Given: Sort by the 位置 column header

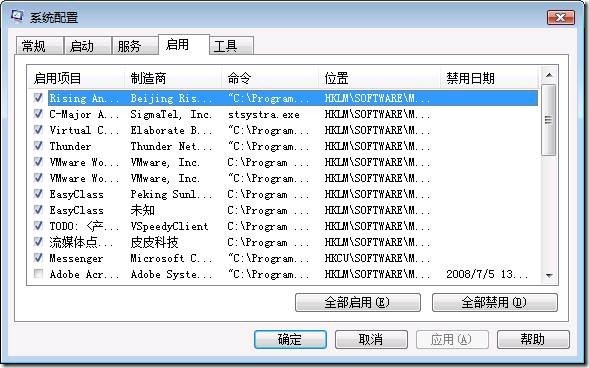Looking at the screenshot, I should point(379,78).
